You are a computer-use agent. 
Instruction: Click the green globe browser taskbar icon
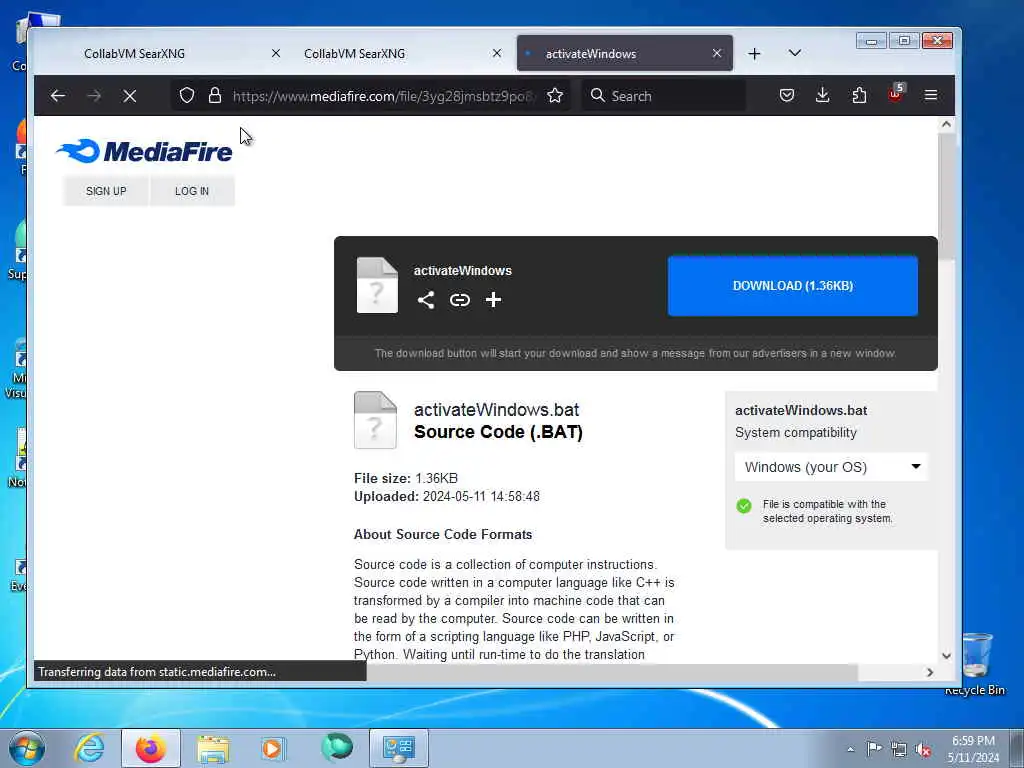(336, 748)
